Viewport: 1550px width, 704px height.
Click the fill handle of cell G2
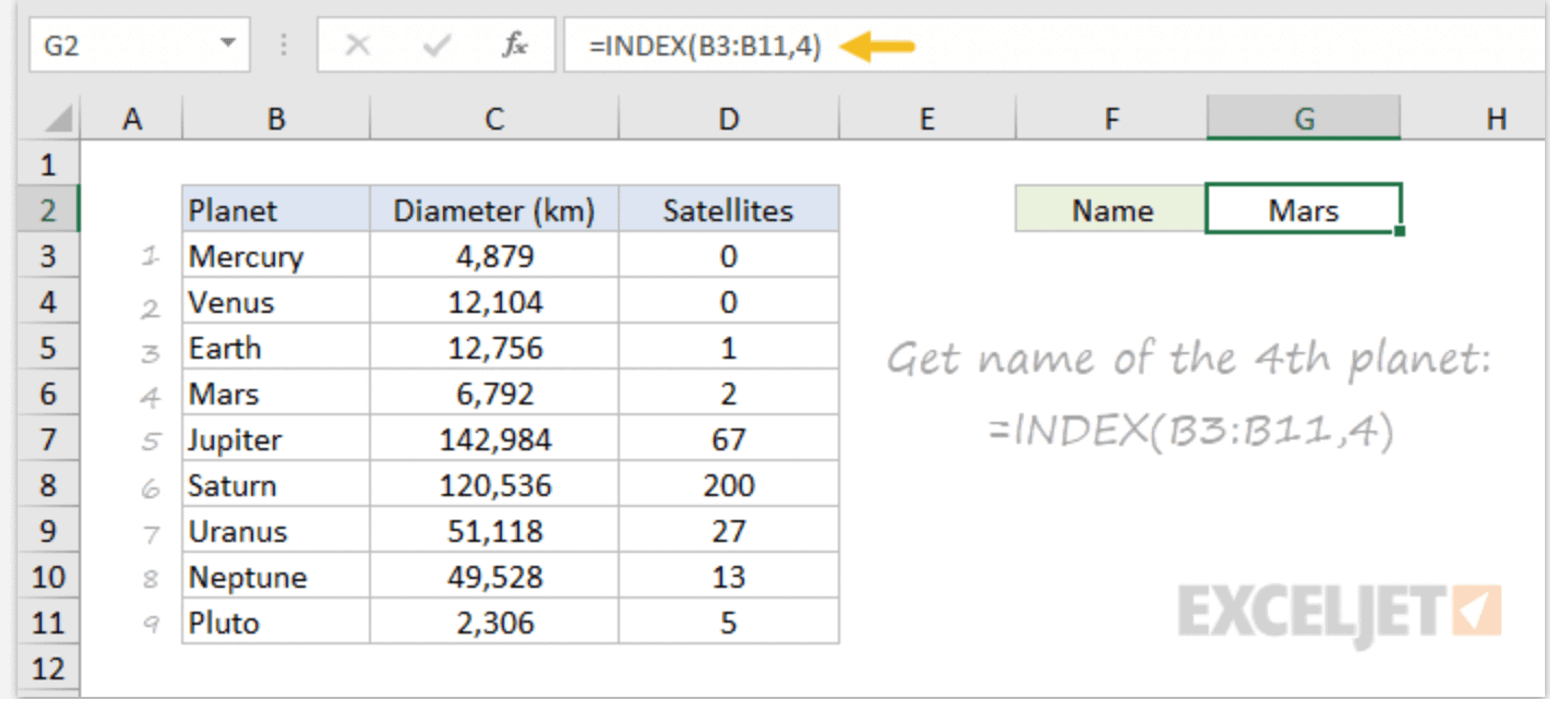coord(1400,231)
